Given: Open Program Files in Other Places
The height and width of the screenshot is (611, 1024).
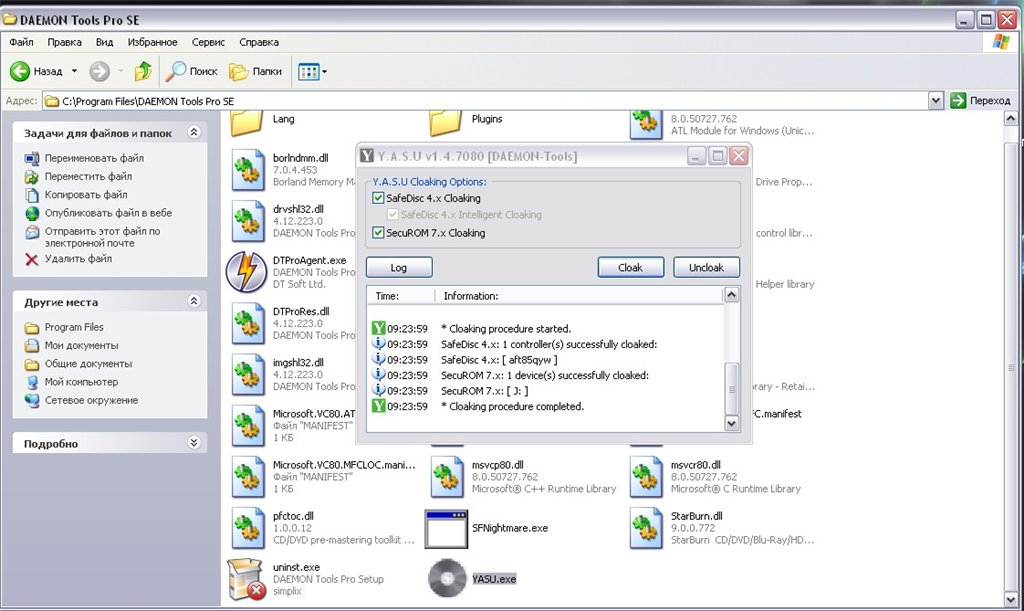Looking at the screenshot, I should pyautogui.click(x=74, y=327).
